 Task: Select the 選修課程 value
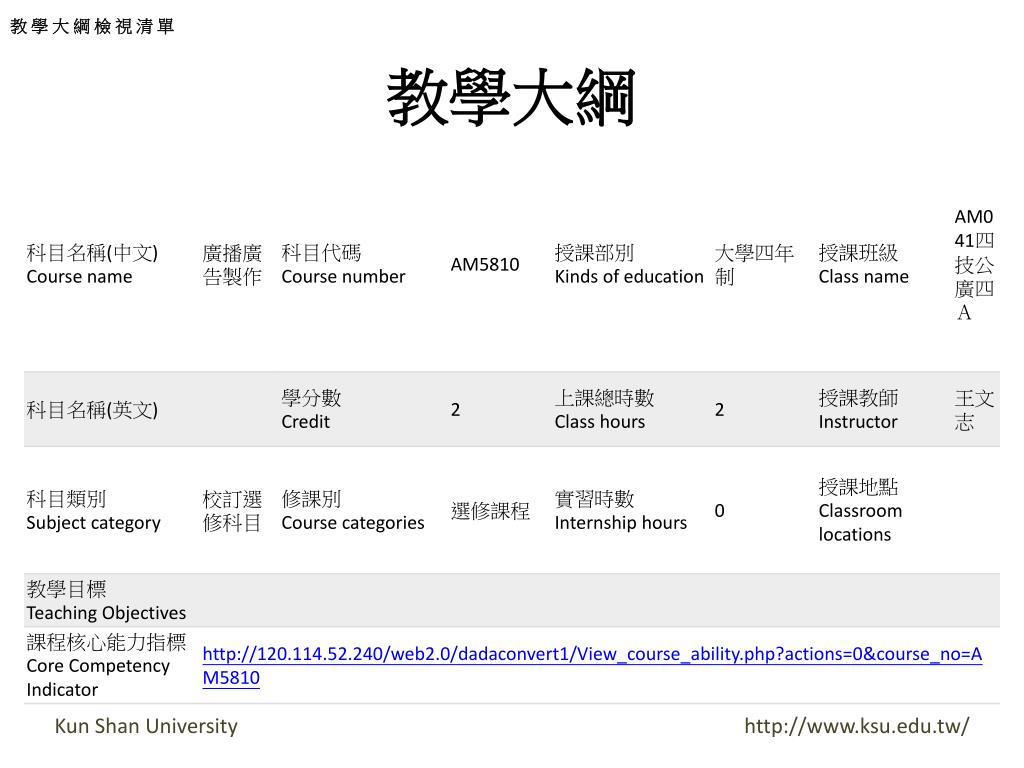click(x=490, y=511)
